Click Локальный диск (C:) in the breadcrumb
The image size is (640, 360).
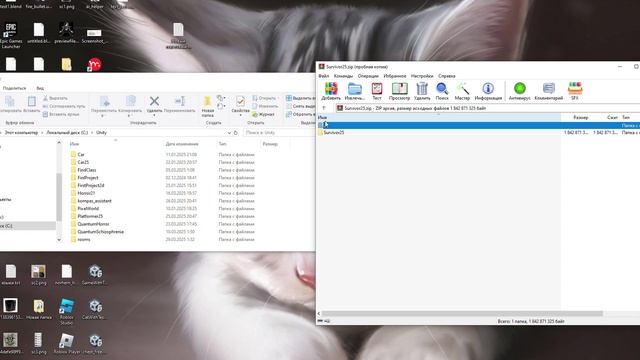67,133
